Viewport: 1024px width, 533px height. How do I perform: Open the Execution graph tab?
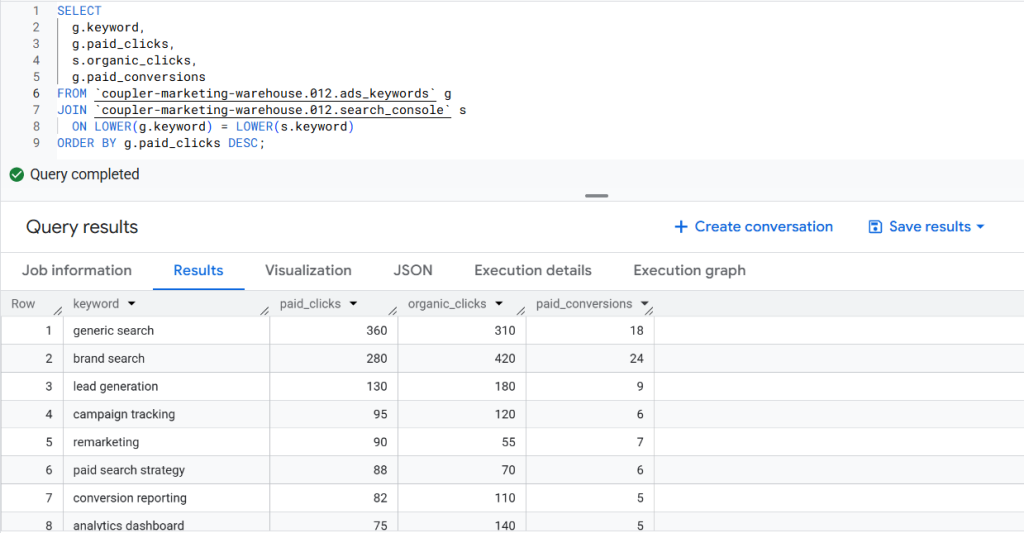click(x=690, y=270)
